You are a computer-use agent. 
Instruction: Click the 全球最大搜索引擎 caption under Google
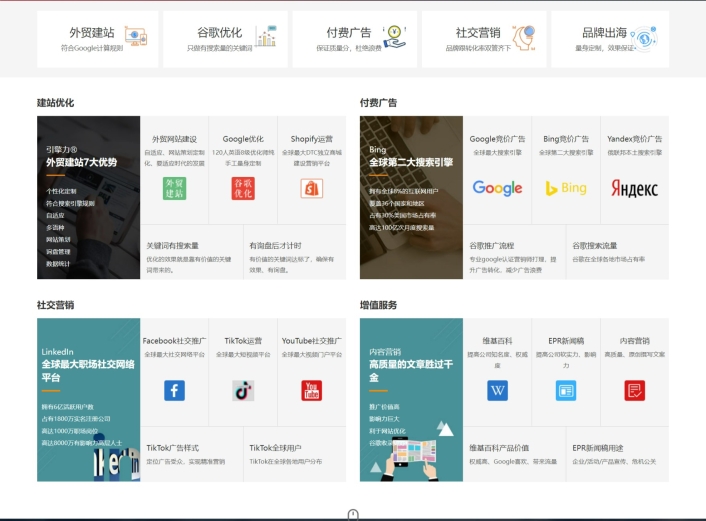point(497,153)
